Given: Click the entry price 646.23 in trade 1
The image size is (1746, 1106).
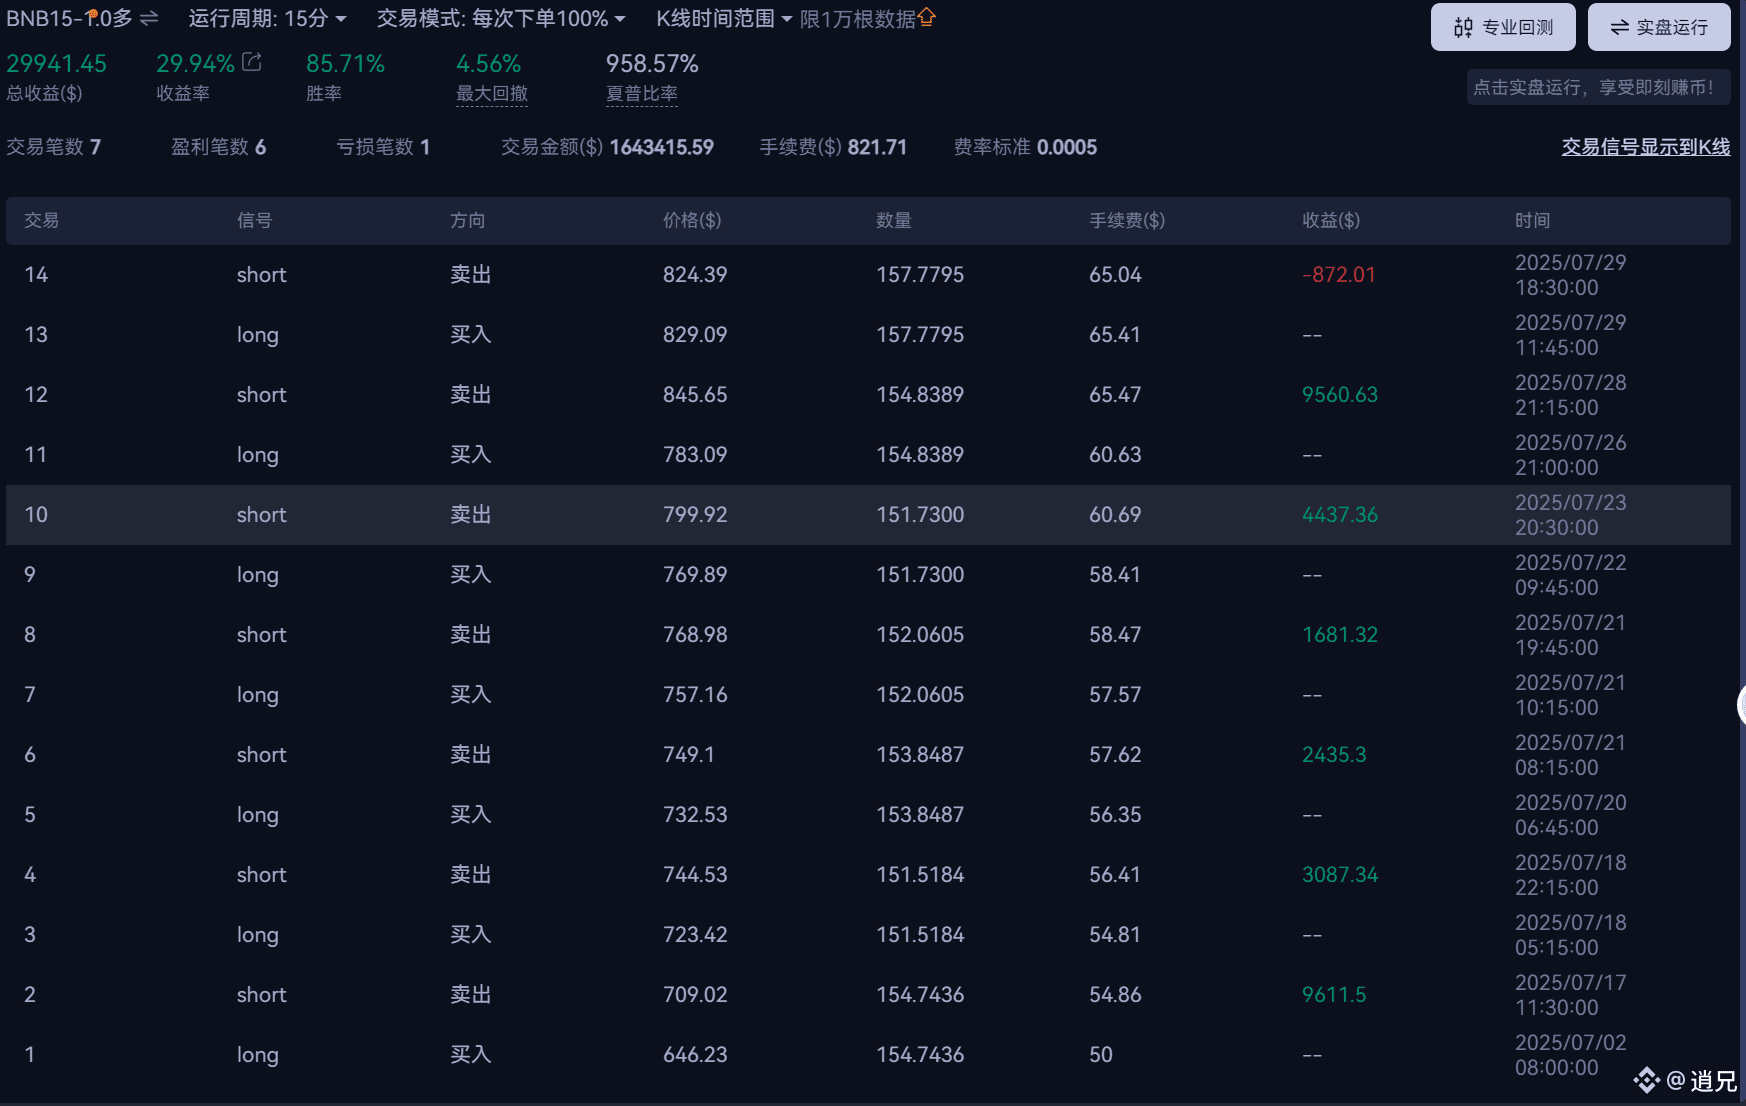Looking at the screenshot, I should point(695,1055).
